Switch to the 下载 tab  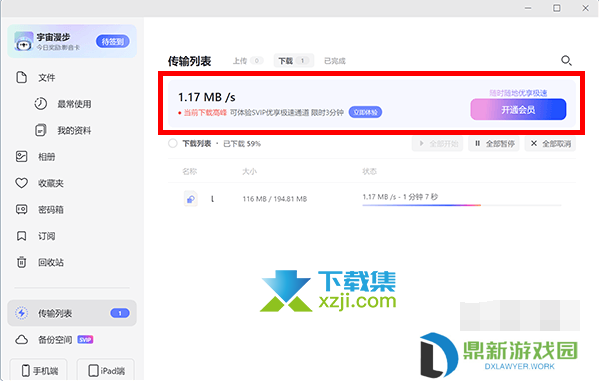click(293, 61)
